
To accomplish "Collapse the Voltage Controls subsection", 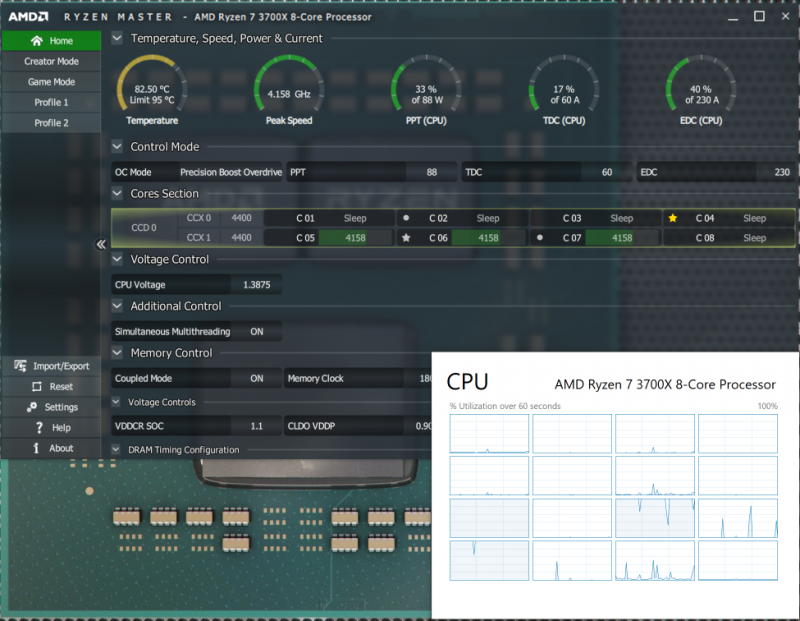I will click(116, 402).
